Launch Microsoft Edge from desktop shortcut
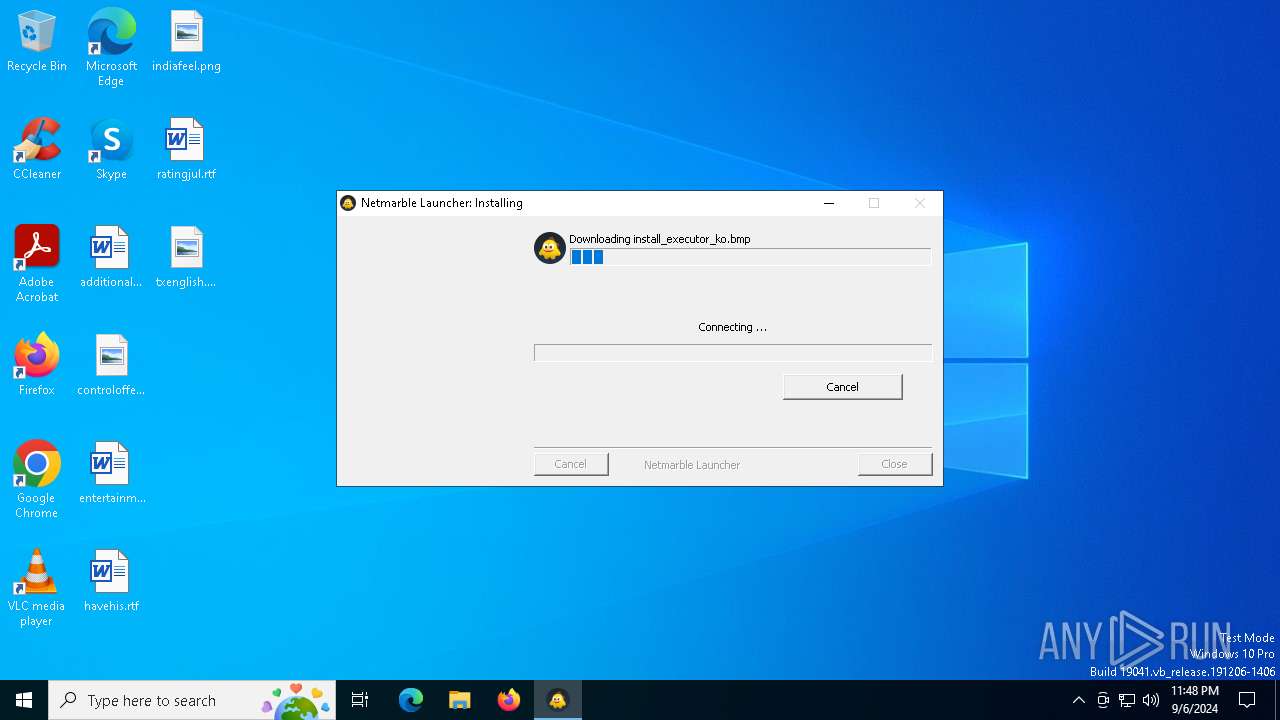The height and width of the screenshot is (720, 1280). coord(111,48)
